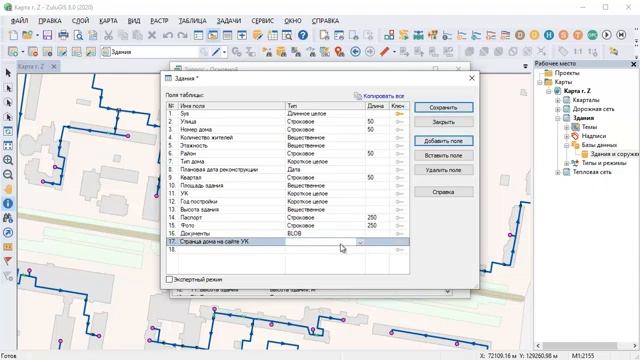Image resolution: width=640 pixels, height=360 pixels.
Task: Select the Количество жителей field row
Action: (288, 138)
